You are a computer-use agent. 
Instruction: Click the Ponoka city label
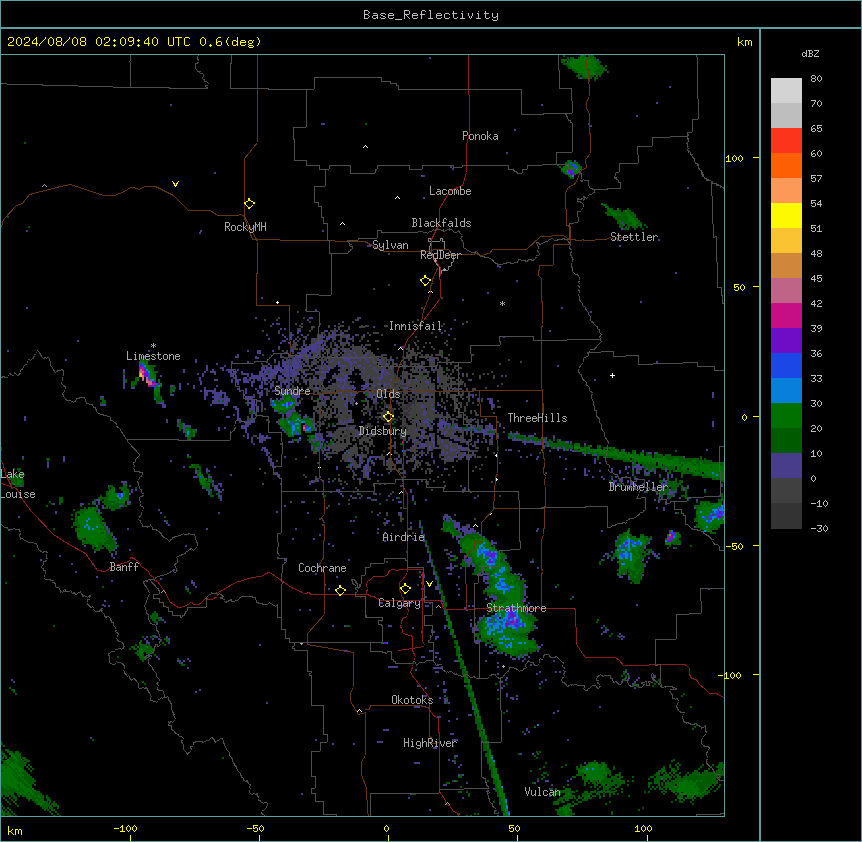click(x=480, y=136)
